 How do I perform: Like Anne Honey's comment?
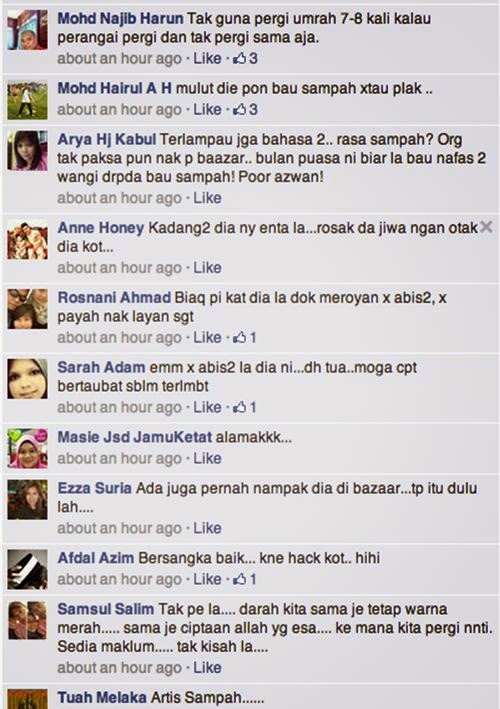tap(208, 268)
